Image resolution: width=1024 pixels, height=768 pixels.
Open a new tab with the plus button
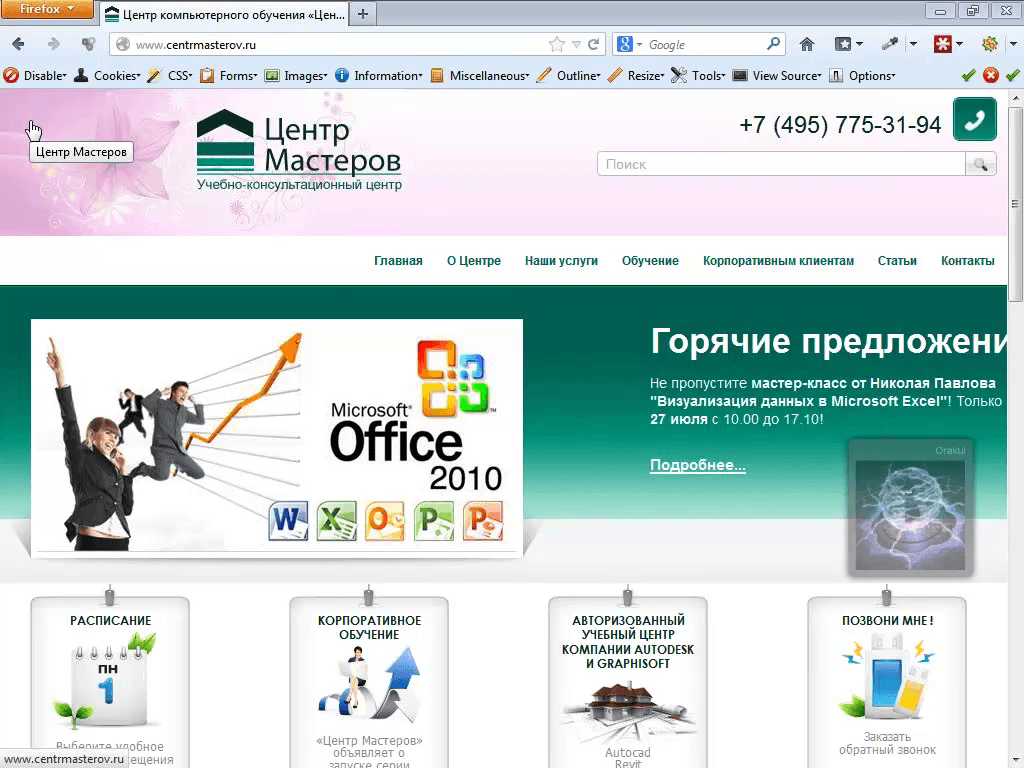[x=363, y=14]
